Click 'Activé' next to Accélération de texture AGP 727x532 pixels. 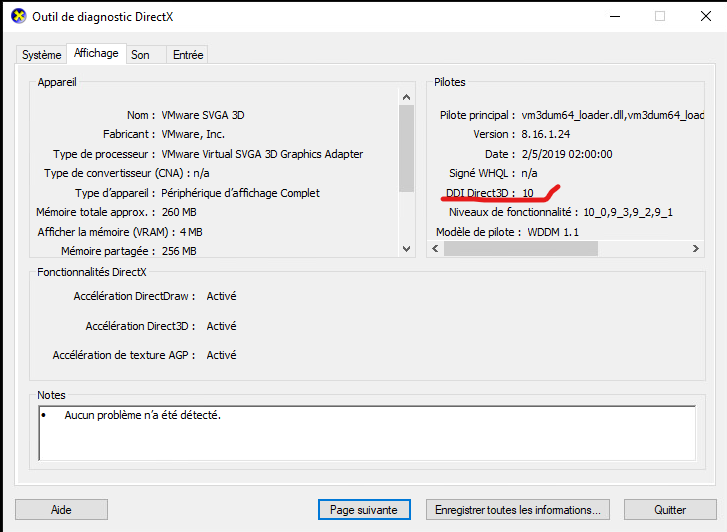coord(221,355)
